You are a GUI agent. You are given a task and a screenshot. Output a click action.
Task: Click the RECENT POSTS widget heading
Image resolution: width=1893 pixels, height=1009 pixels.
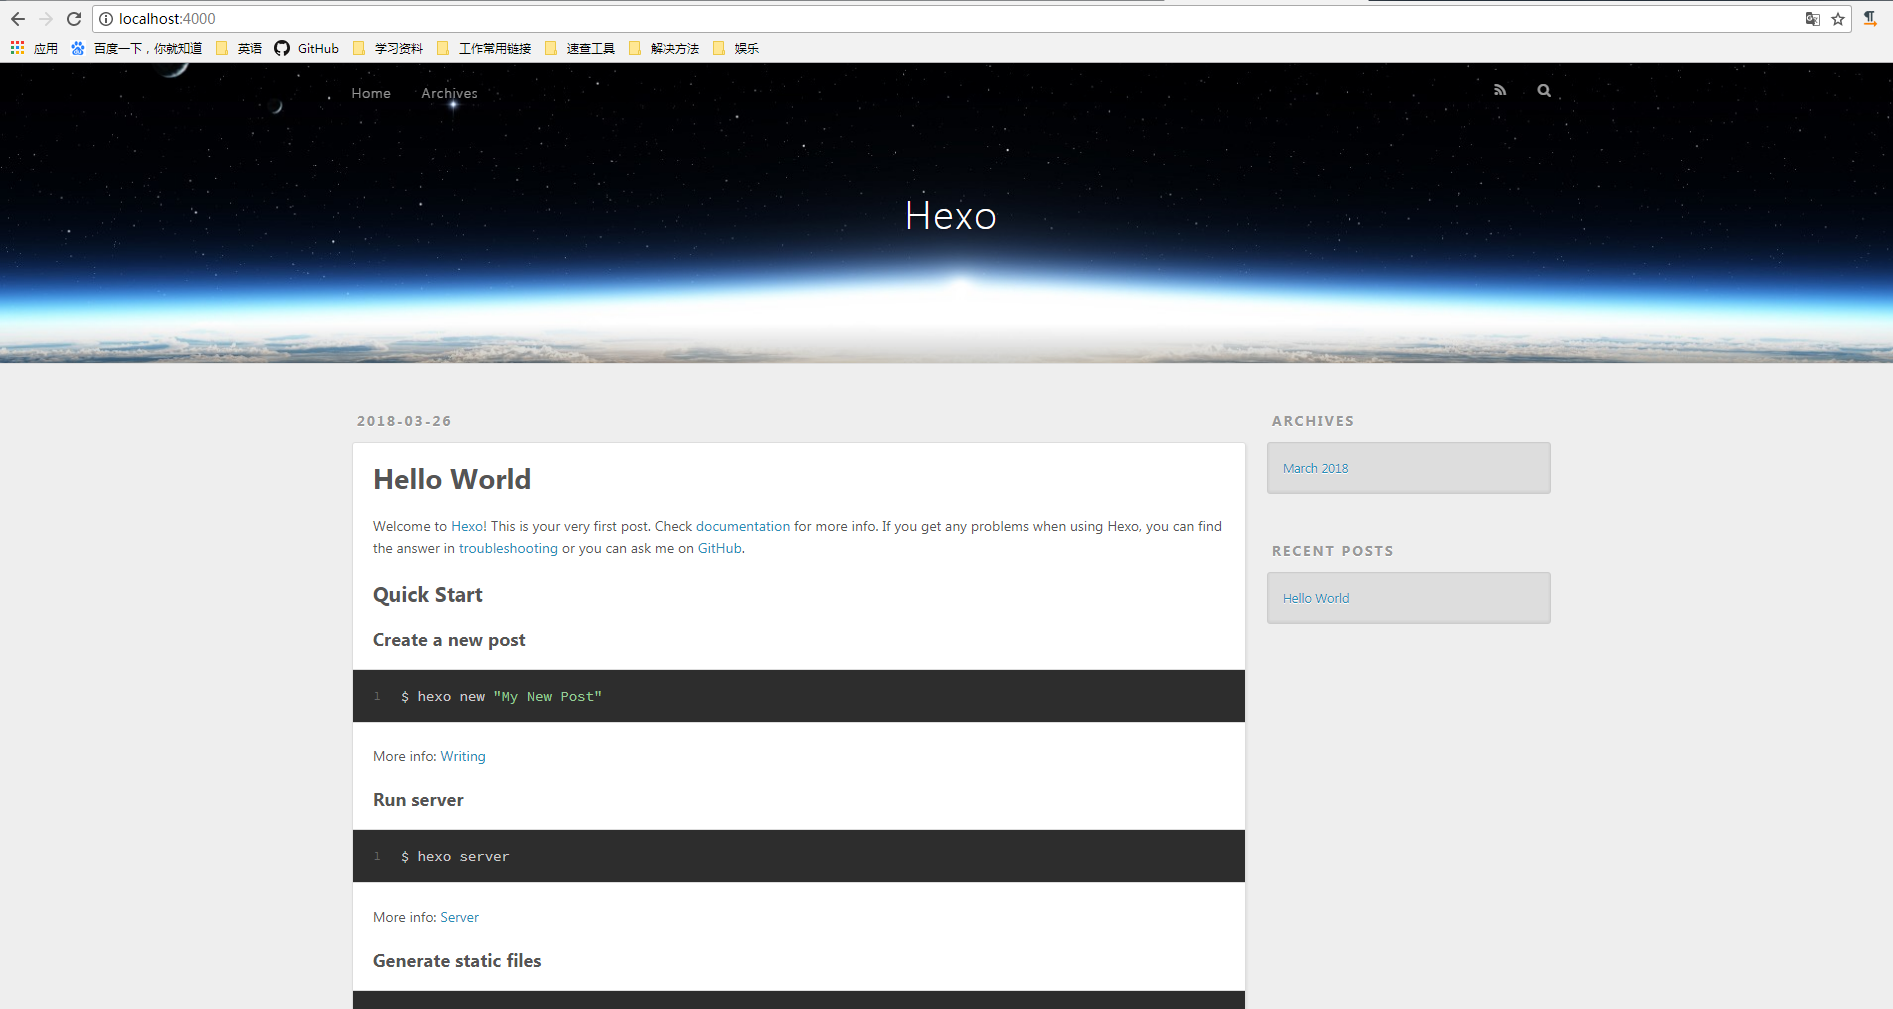pos(1332,551)
